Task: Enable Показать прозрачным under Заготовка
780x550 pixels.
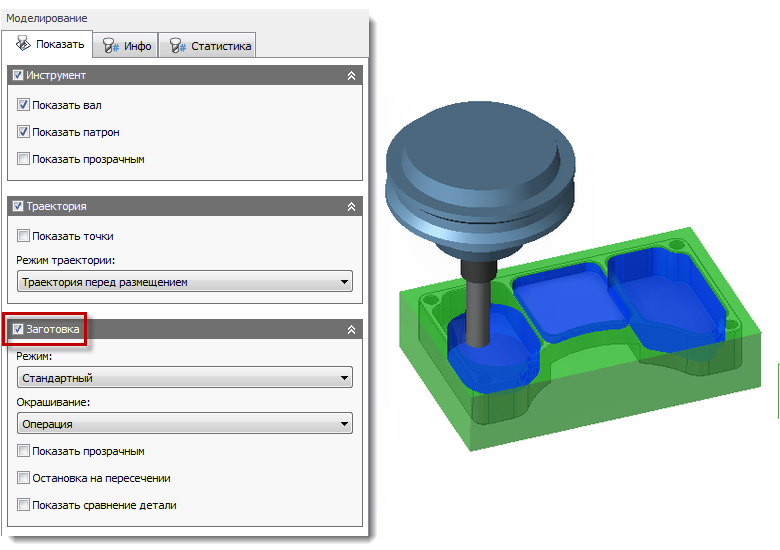Action: 23,451
